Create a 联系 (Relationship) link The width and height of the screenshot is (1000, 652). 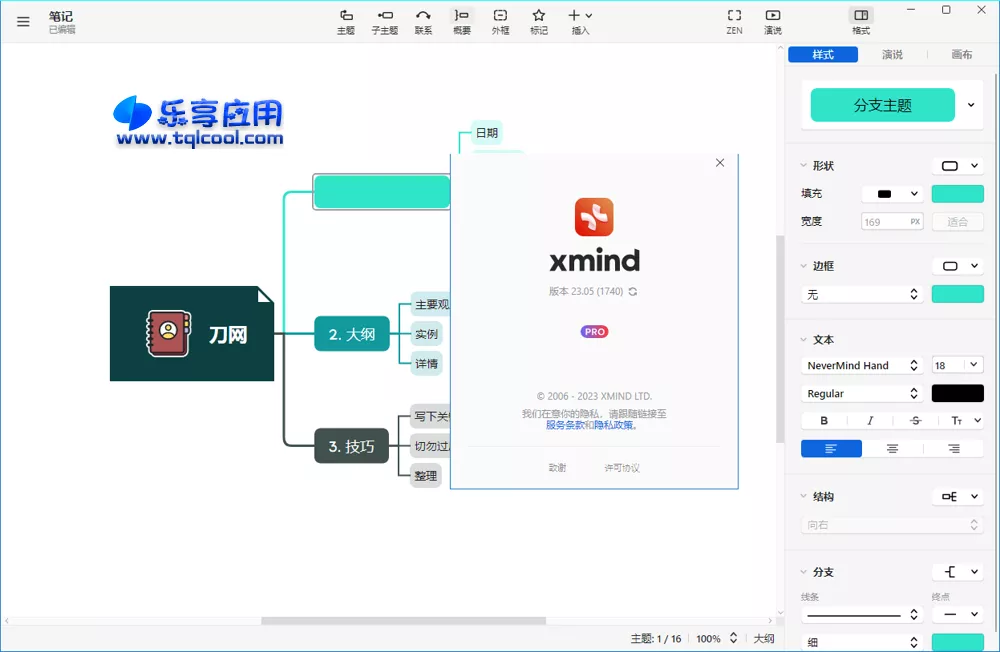click(x=423, y=20)
